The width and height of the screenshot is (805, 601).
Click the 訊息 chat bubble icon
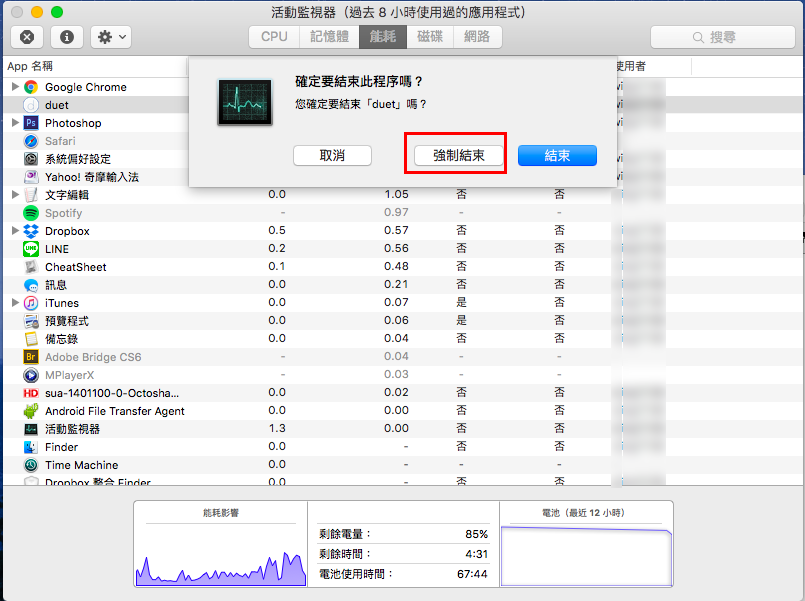pos(31,285)
